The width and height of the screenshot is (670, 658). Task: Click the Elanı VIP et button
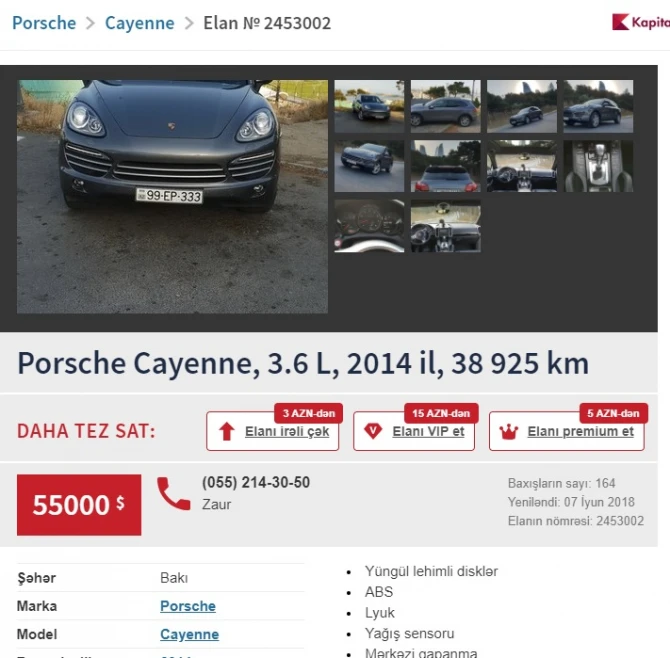coord(414,431)
